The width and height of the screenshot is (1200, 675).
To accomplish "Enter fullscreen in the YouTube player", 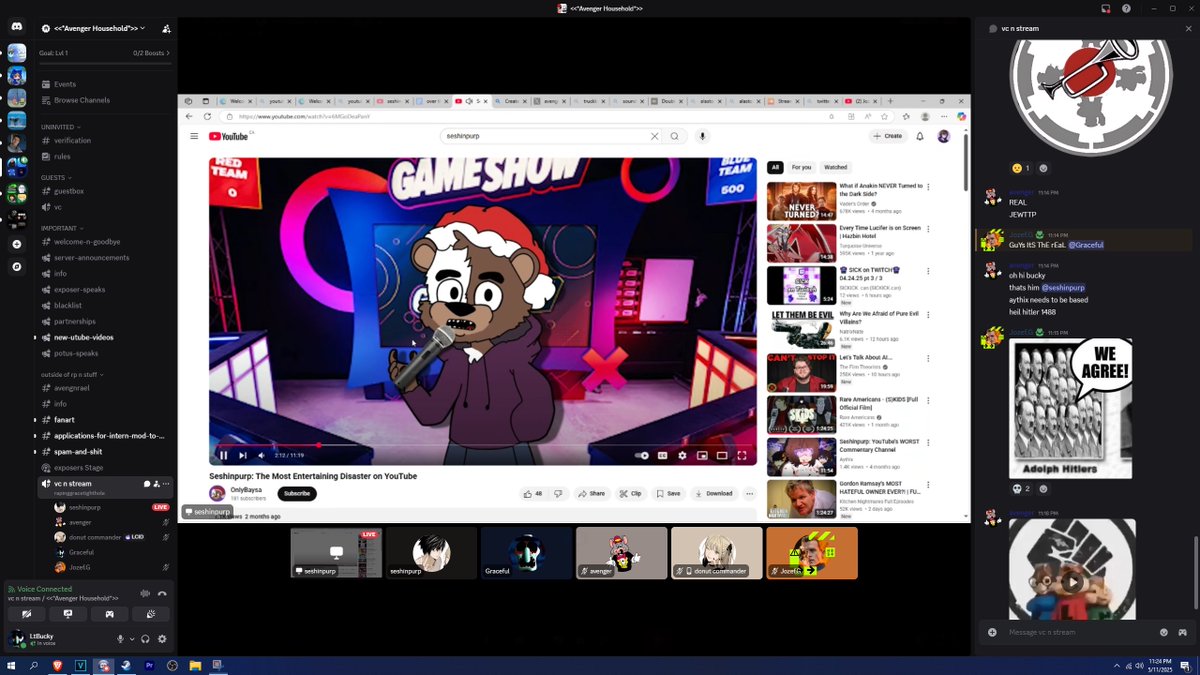I will (741, 455).
